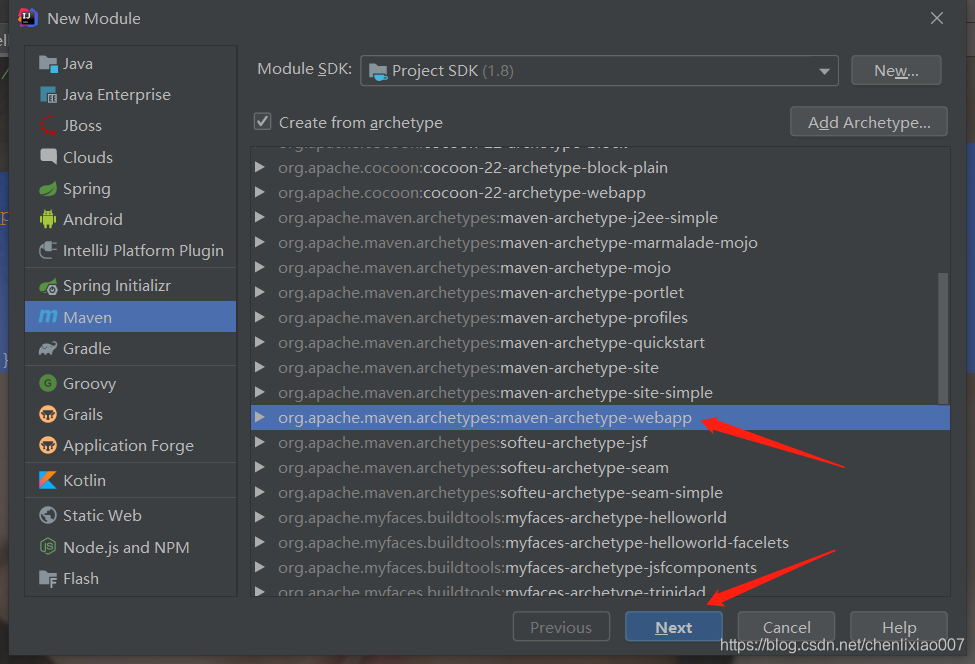
Task: Click the Java module icon
Action: pyautogui.click(x=48, y=63)
